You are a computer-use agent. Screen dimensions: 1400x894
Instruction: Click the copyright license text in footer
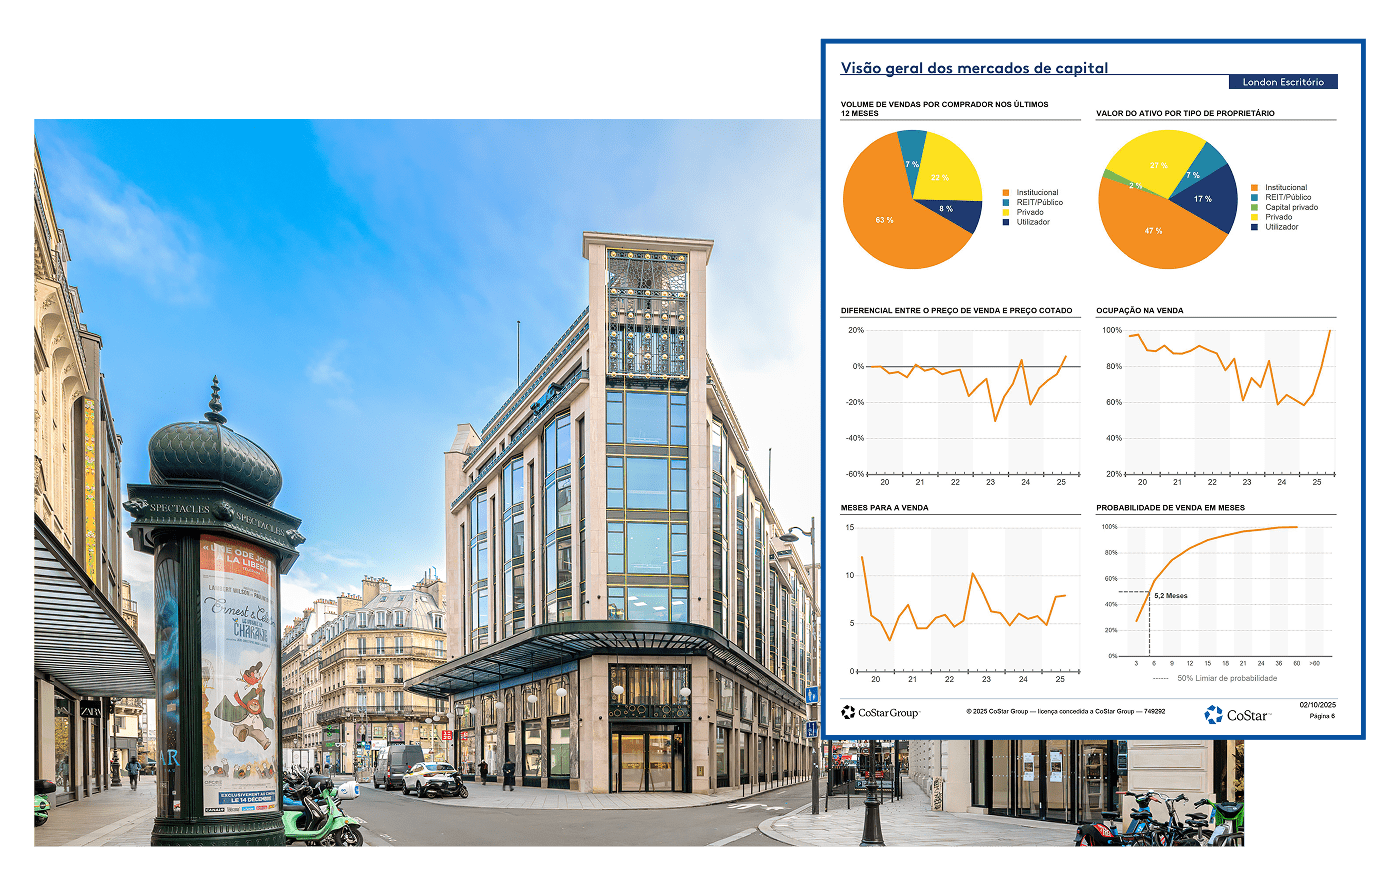point(1065,711)
